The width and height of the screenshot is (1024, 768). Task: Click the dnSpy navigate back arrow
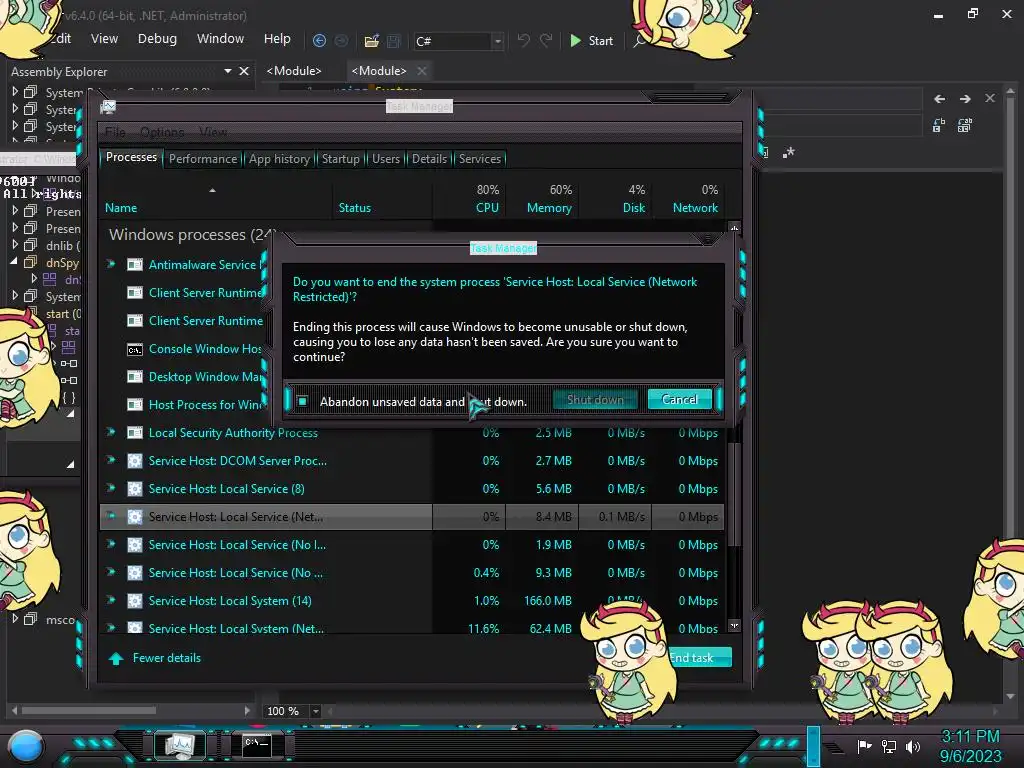319,40
